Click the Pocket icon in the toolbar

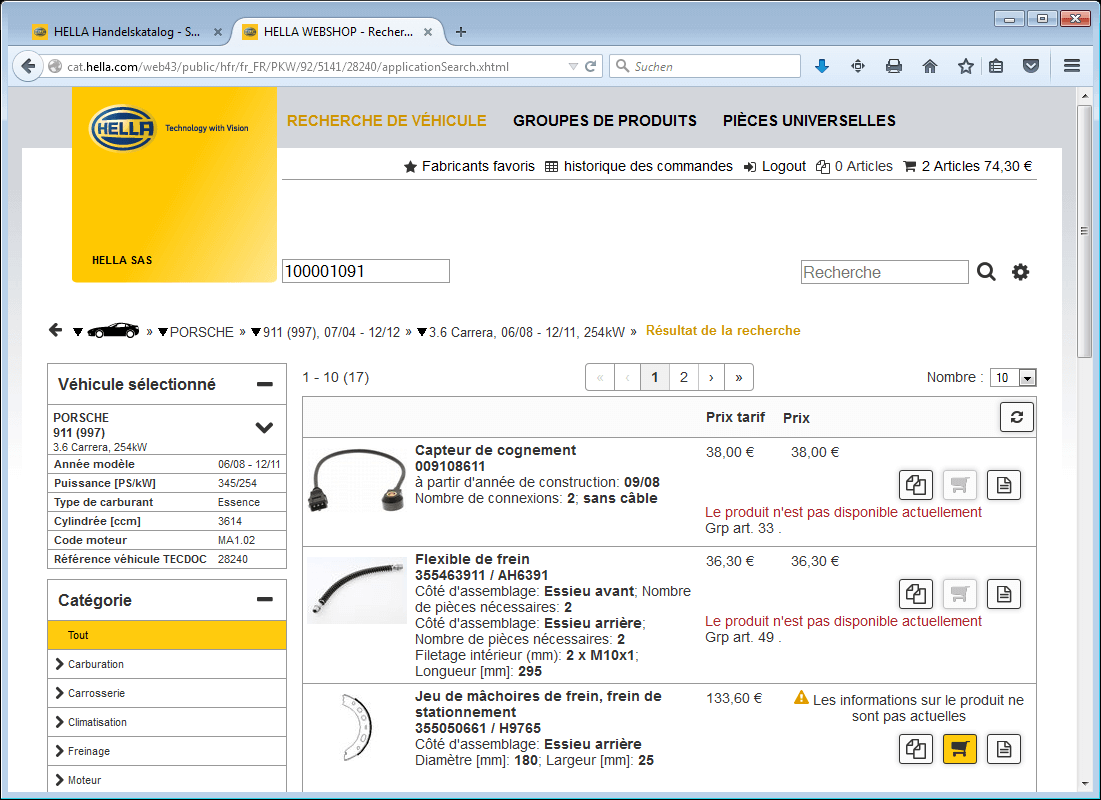click(x=1031, y=67)
